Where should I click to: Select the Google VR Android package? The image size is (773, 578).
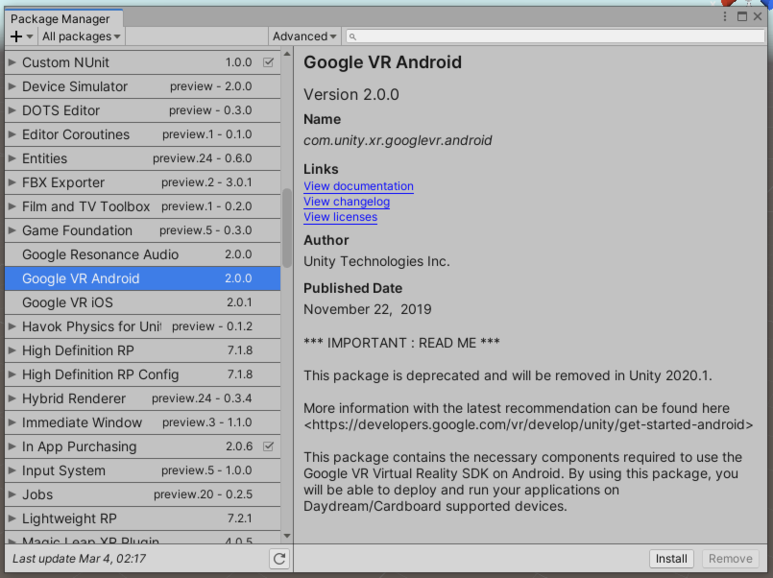click(x=142, y=278)
